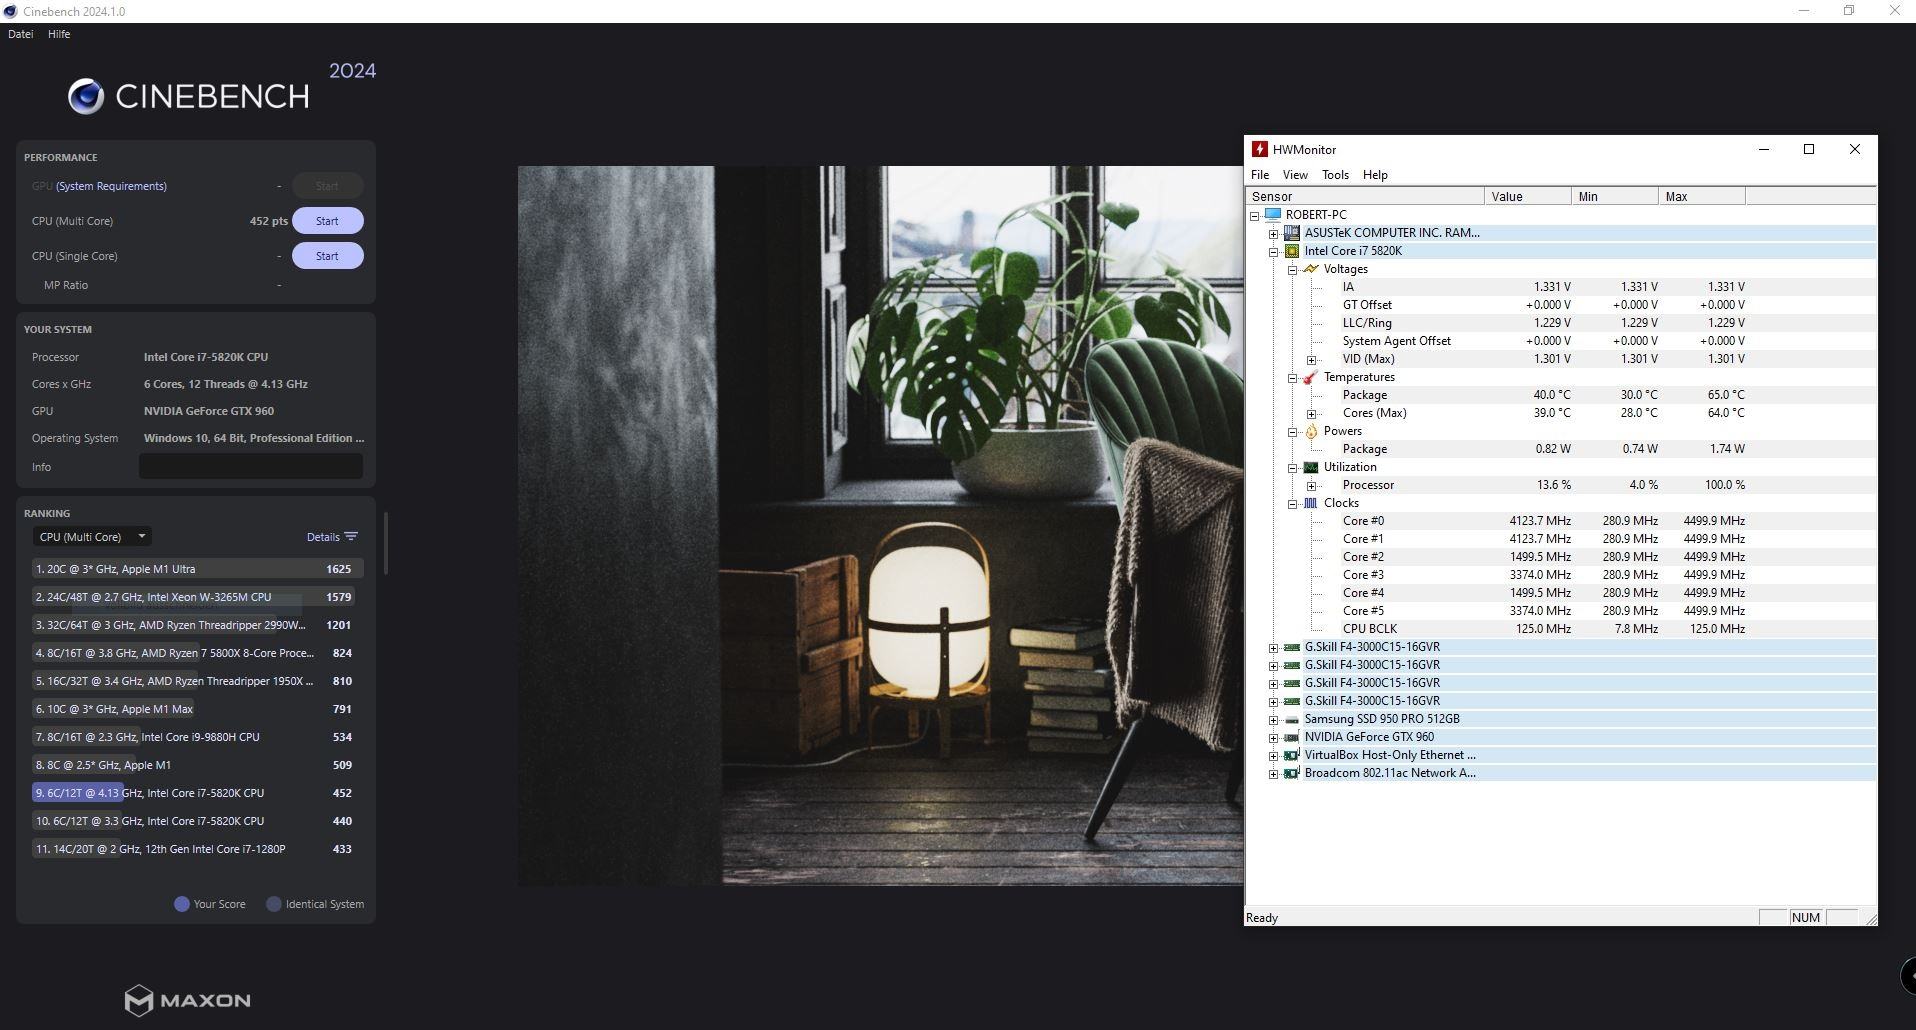Select the Ryzen 7 5800X ranking entry
Viewport: 1916px width, 1030px height.
tap(197, 653)
